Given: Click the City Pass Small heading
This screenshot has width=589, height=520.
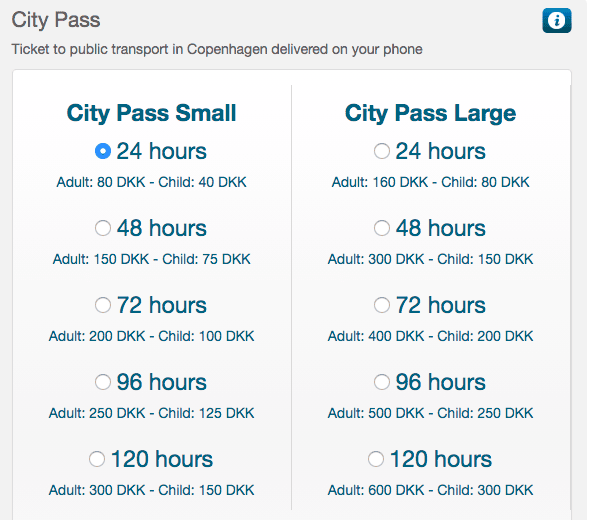Looking at the screenshot, I should [x=151, y=113].
